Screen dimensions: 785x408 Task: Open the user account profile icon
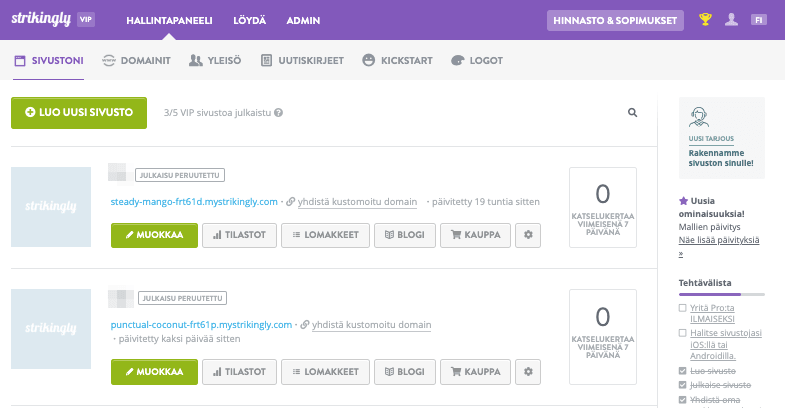click(731, 20)
